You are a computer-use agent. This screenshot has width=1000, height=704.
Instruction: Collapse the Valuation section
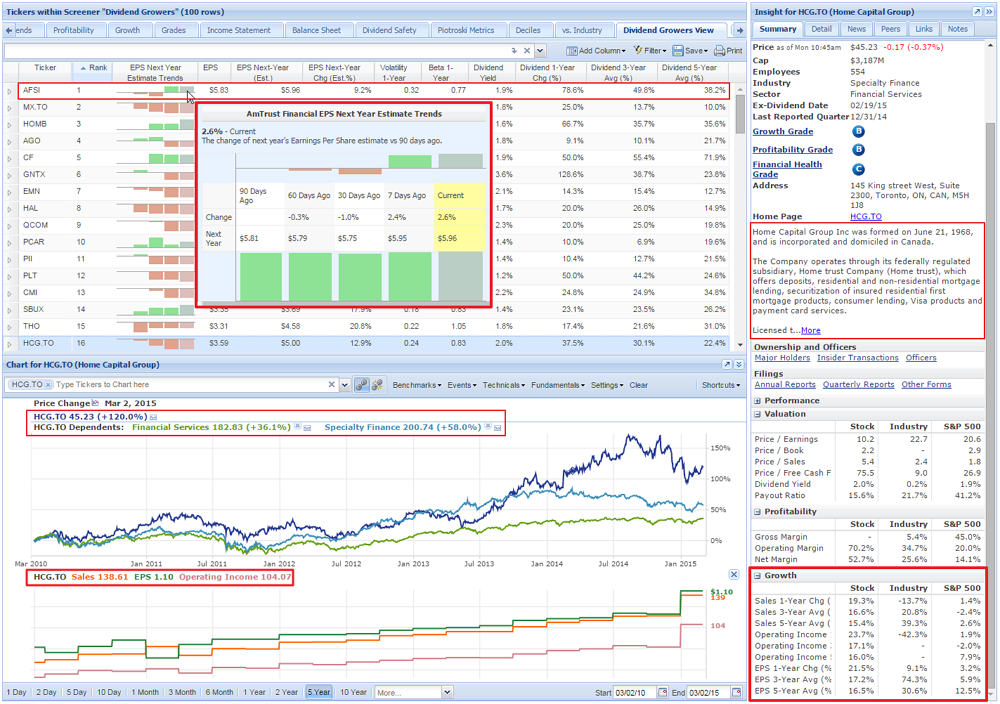click(758, 414)
